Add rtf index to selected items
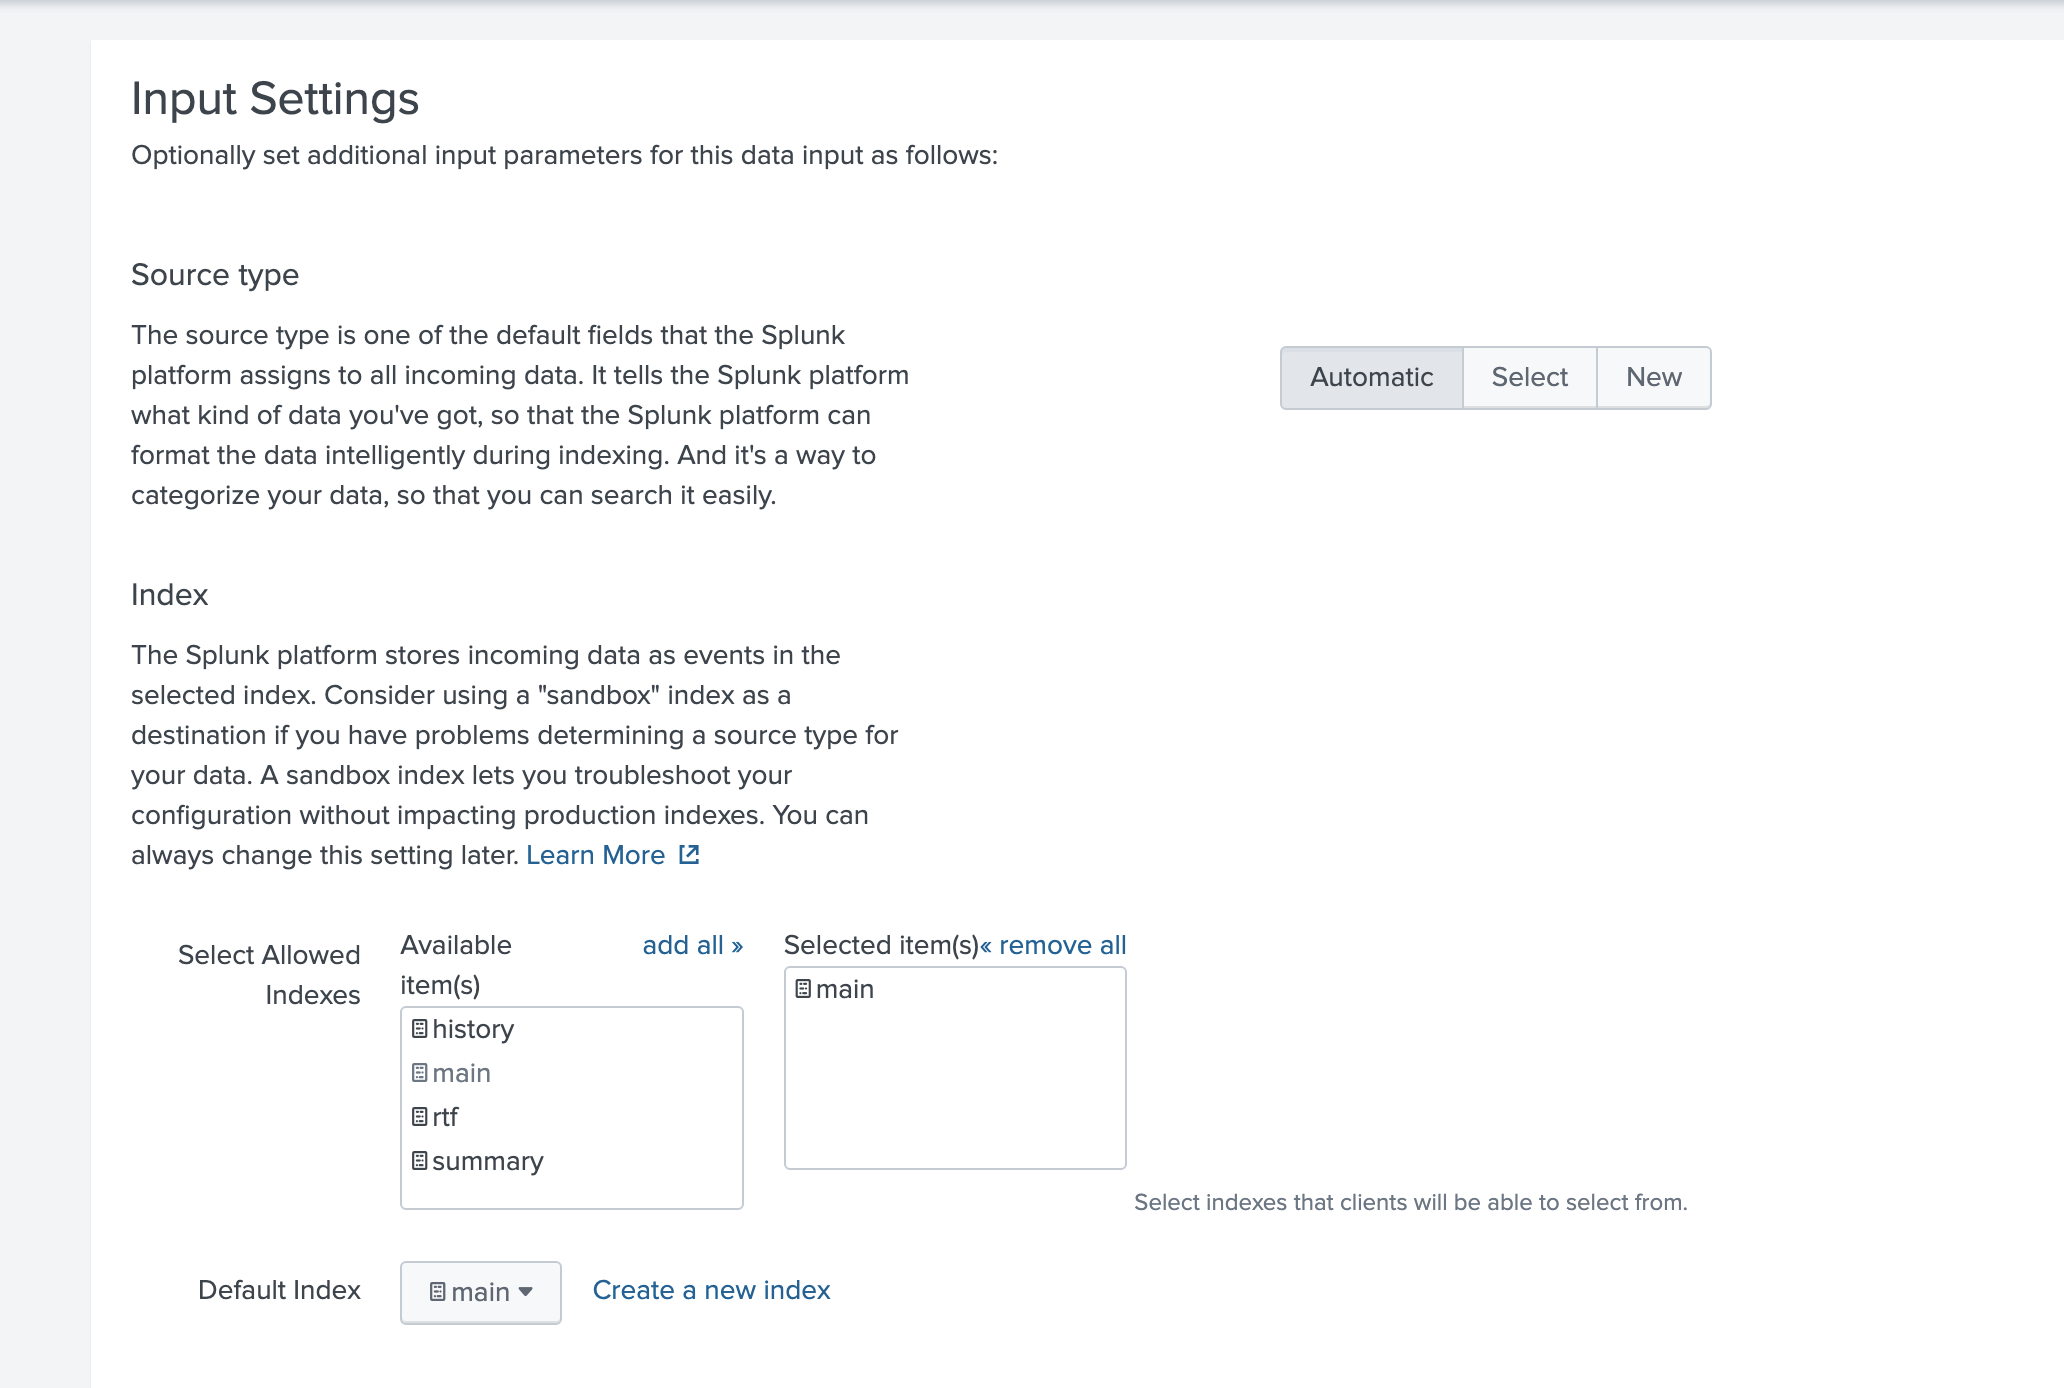The height and width of the screenshot is (1388, 2064). pyautogui.click(x=445, y=1117)
